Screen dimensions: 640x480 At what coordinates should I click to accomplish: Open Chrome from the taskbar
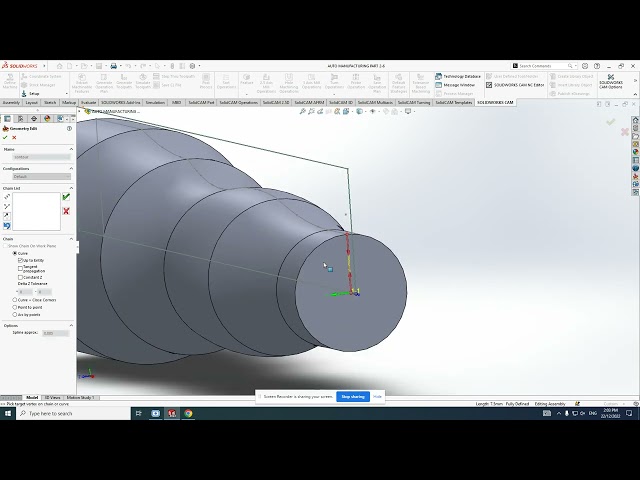point(188,413)
